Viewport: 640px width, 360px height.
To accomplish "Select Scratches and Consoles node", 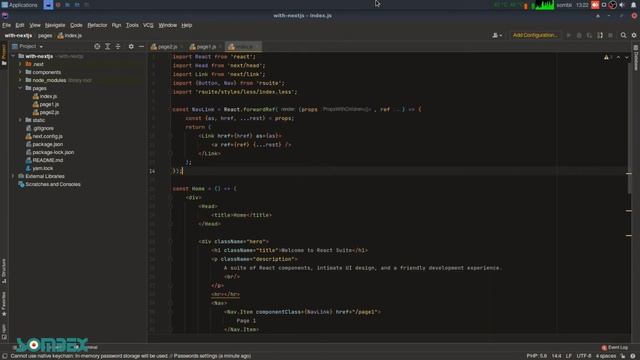I will point(49,184).
